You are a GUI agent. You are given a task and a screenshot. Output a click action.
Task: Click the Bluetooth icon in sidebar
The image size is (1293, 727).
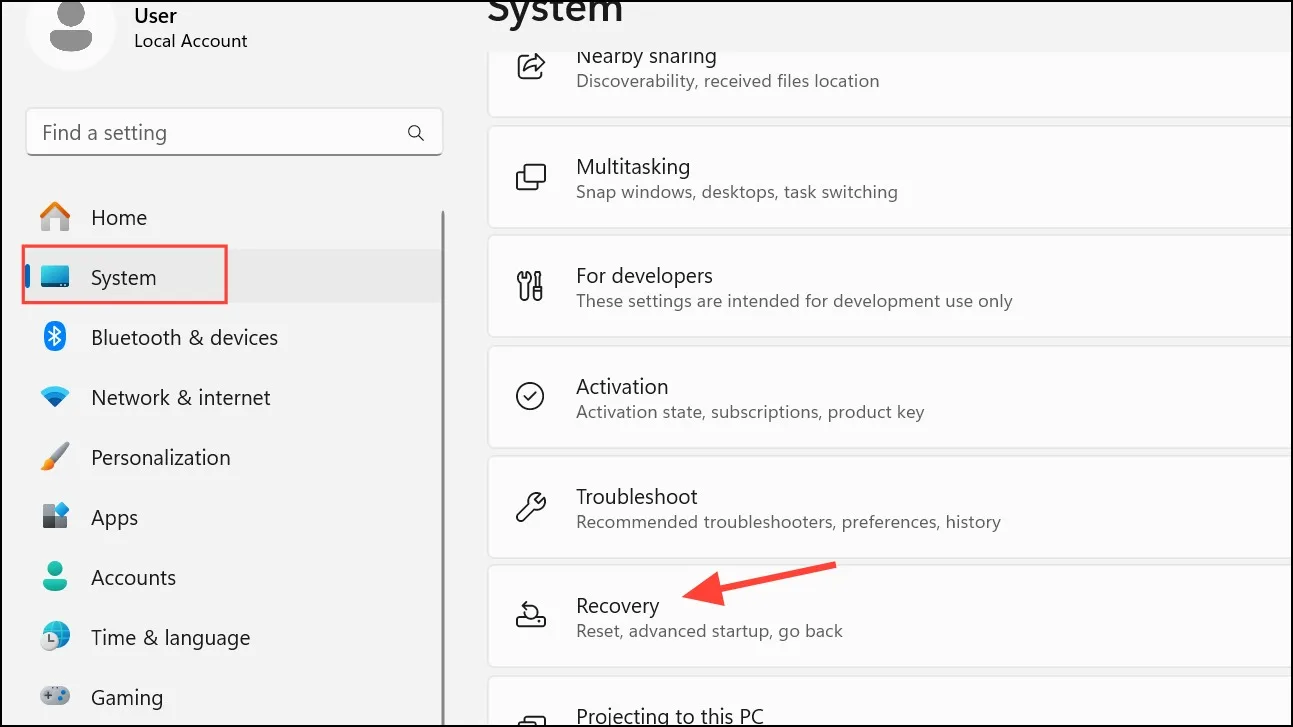[x=55, y=337]
